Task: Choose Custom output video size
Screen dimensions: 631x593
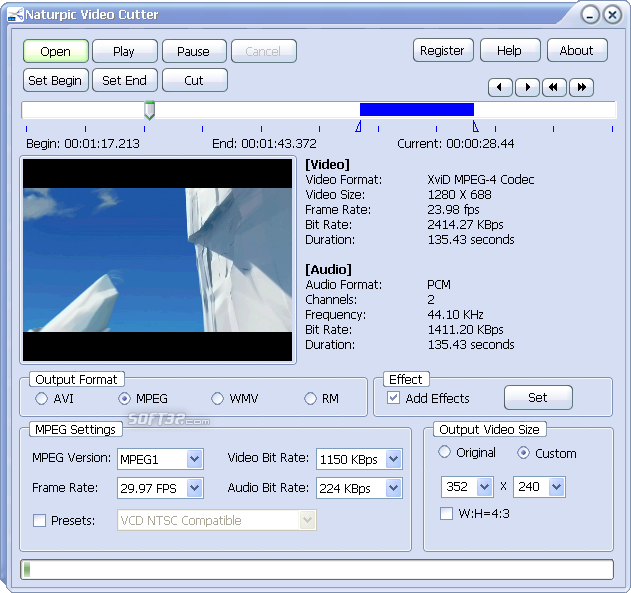Action: (523, 453)
